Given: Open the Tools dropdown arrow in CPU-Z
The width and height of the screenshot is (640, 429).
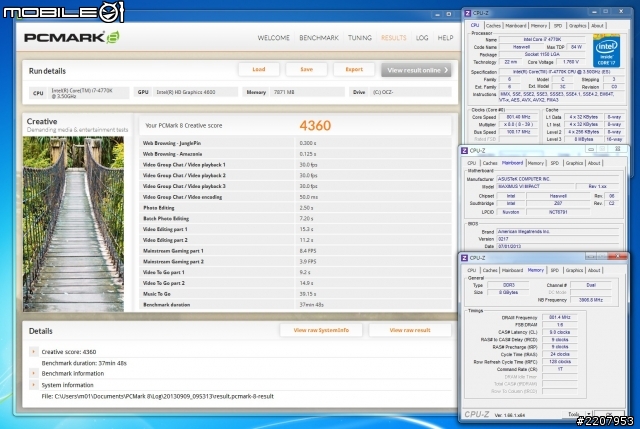Looking at the screenshot, I should tap(588, 414).
